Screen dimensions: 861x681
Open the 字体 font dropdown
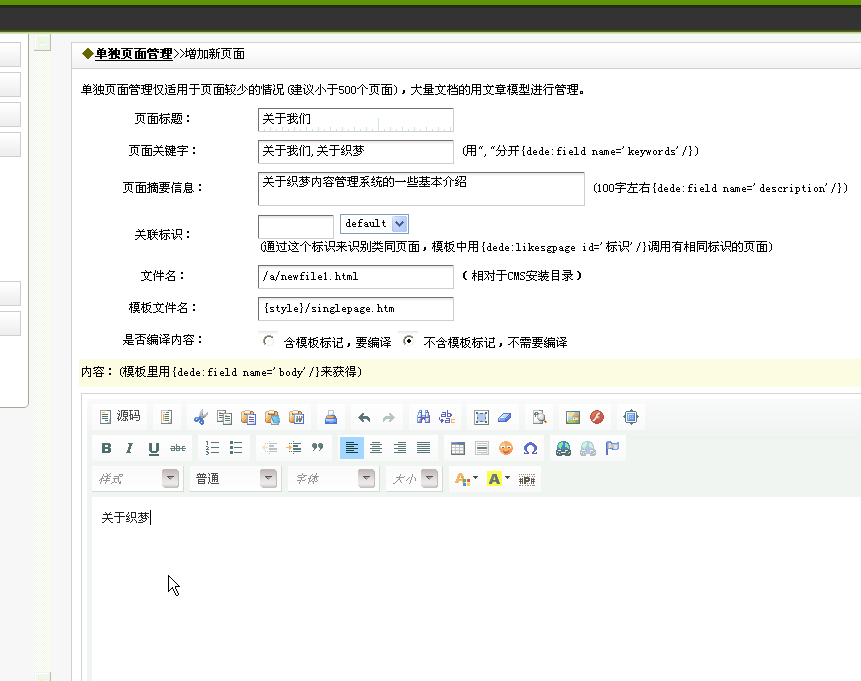click(x=332, y=479)
